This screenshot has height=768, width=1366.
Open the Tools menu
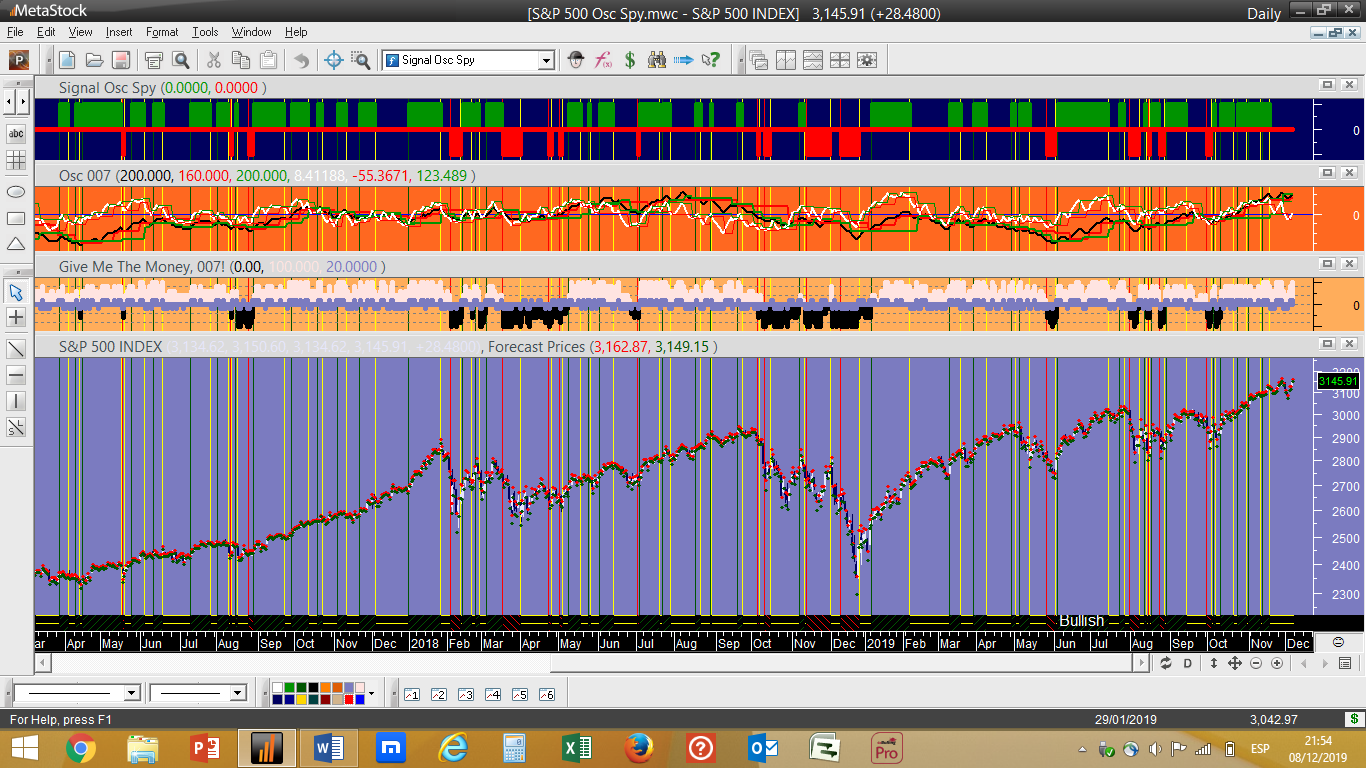tap(205, 32)
